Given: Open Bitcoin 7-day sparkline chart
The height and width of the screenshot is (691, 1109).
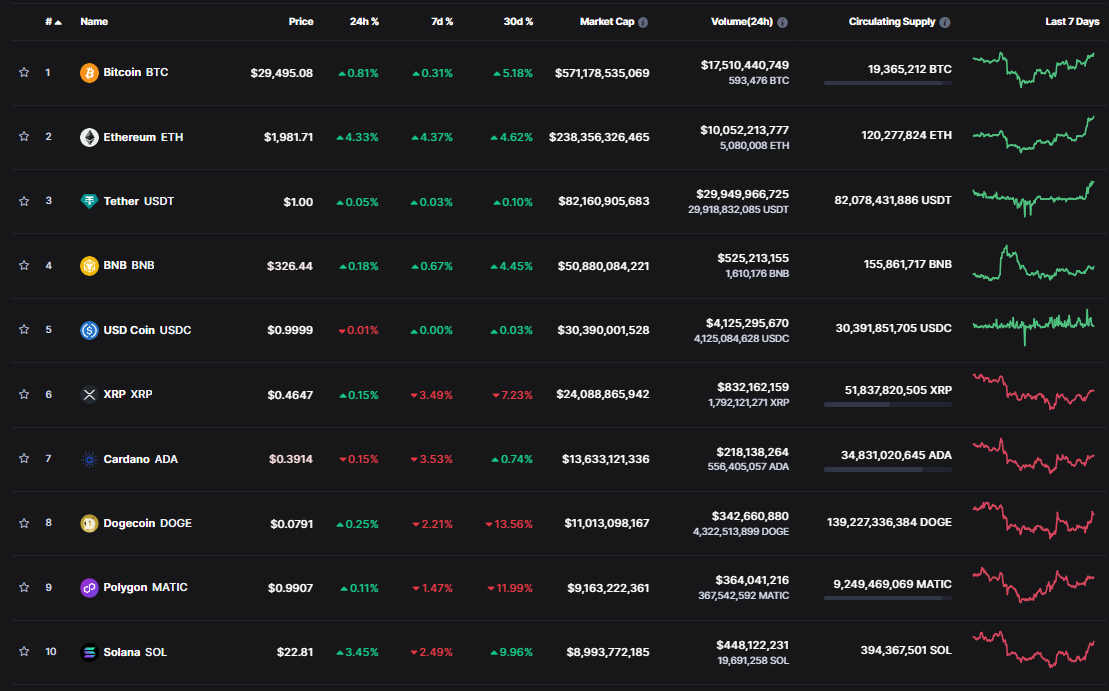Looking at the screenshot, I should (1033, 69).
